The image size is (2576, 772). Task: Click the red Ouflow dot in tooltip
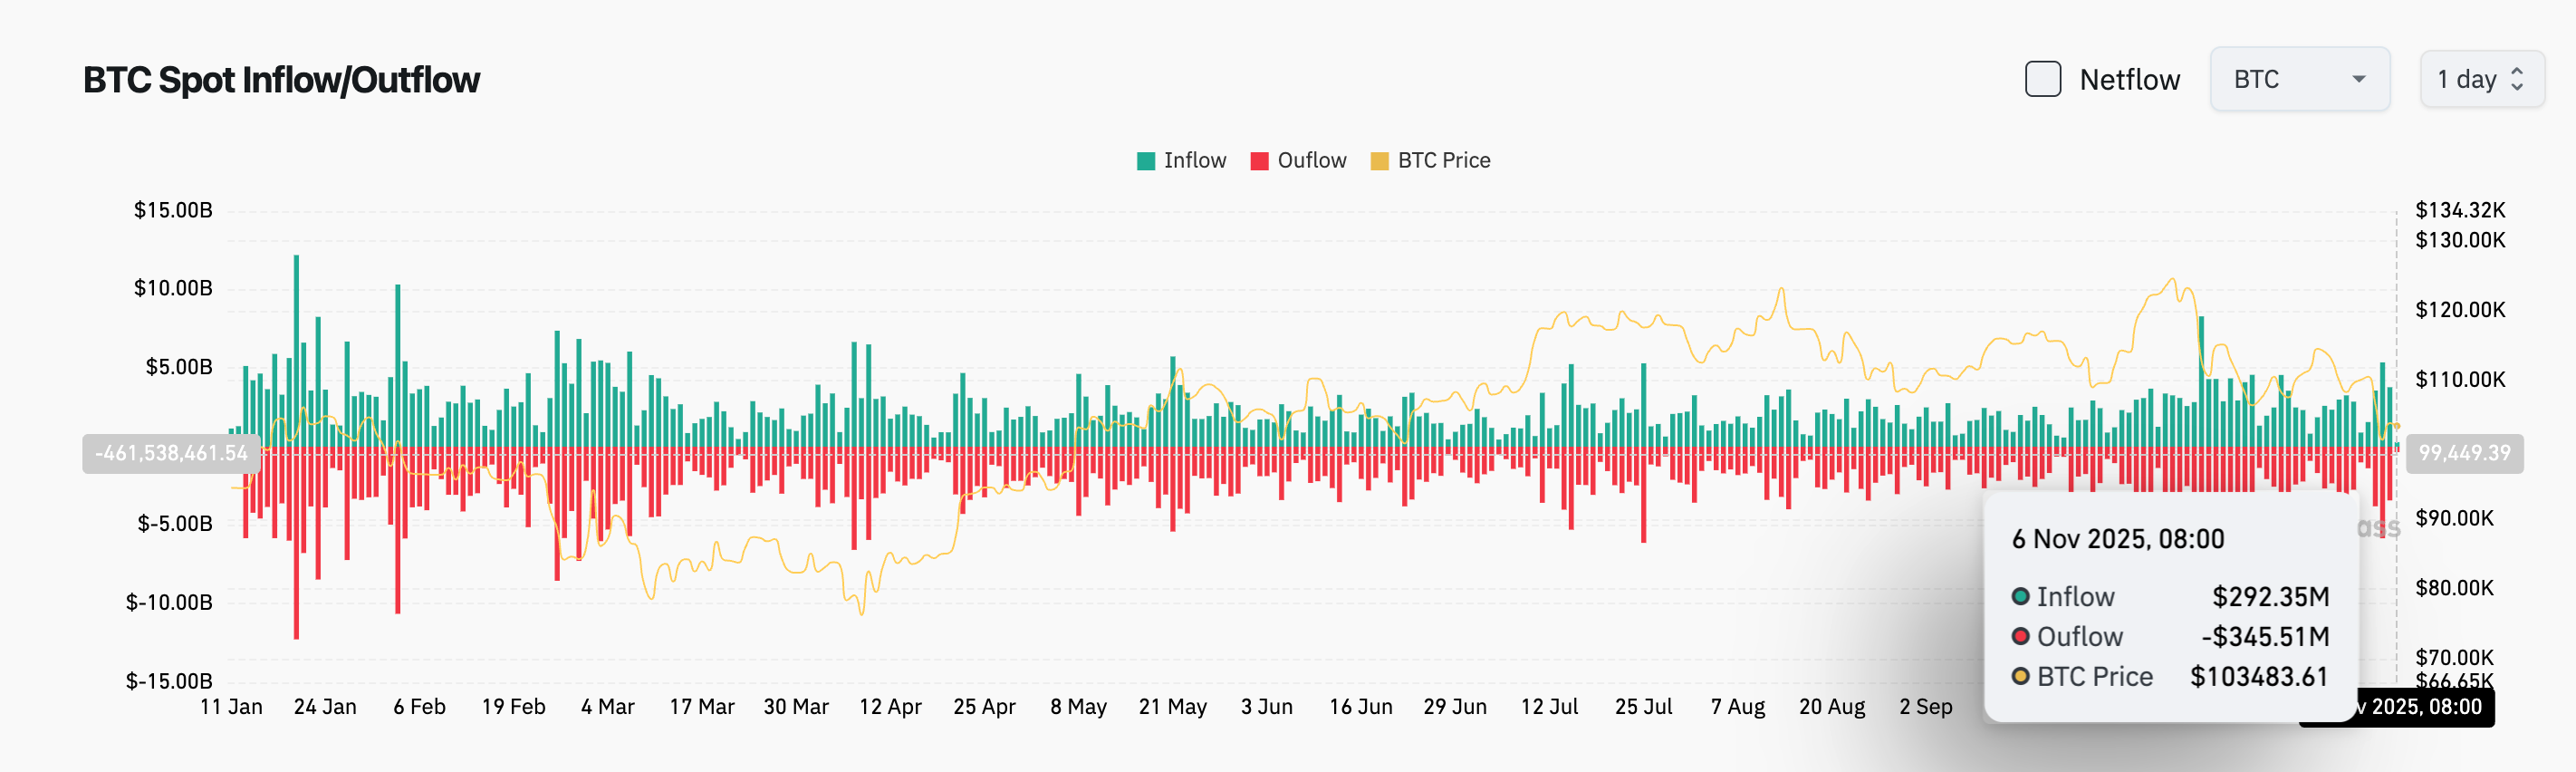tap(2020, 637)
